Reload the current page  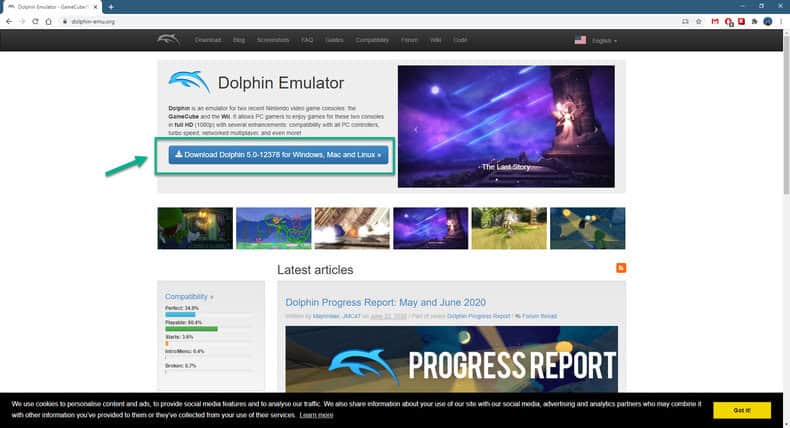pos(35,21)
